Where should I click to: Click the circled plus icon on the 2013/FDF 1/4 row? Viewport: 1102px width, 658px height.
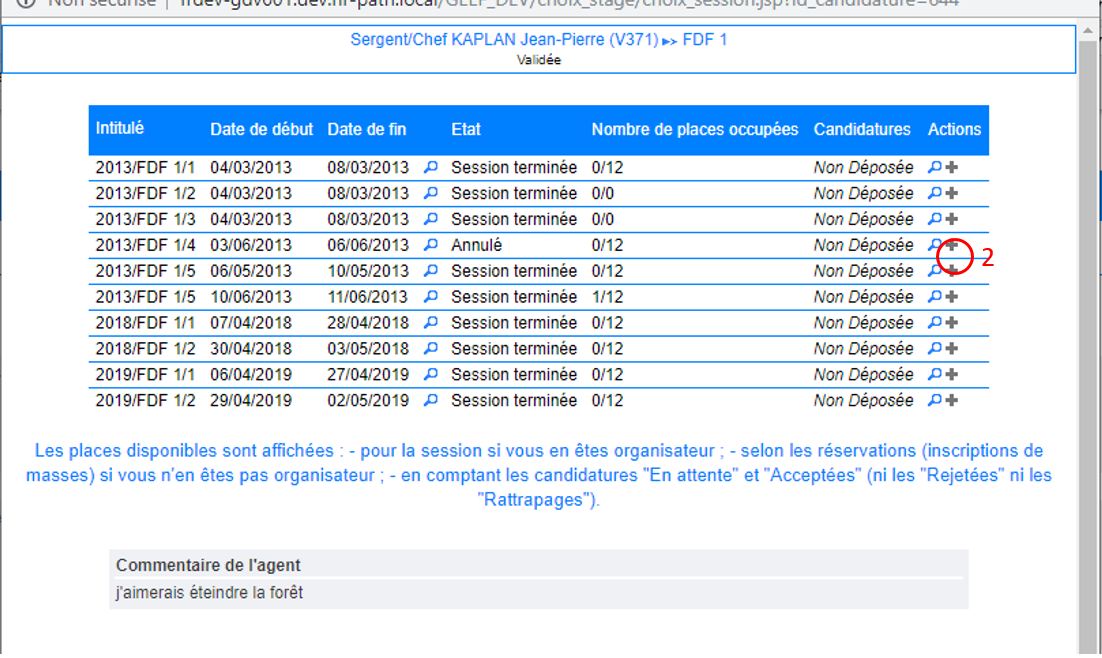(952, 245)
